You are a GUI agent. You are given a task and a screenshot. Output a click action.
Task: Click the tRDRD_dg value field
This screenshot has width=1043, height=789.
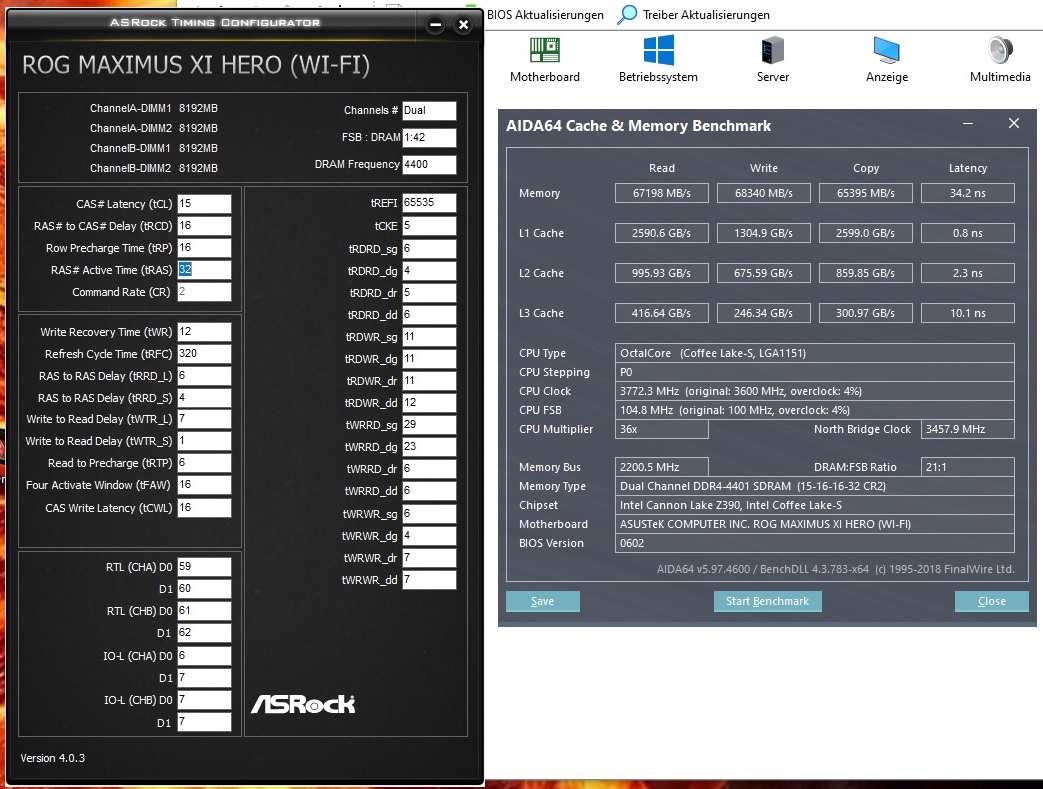429,271
